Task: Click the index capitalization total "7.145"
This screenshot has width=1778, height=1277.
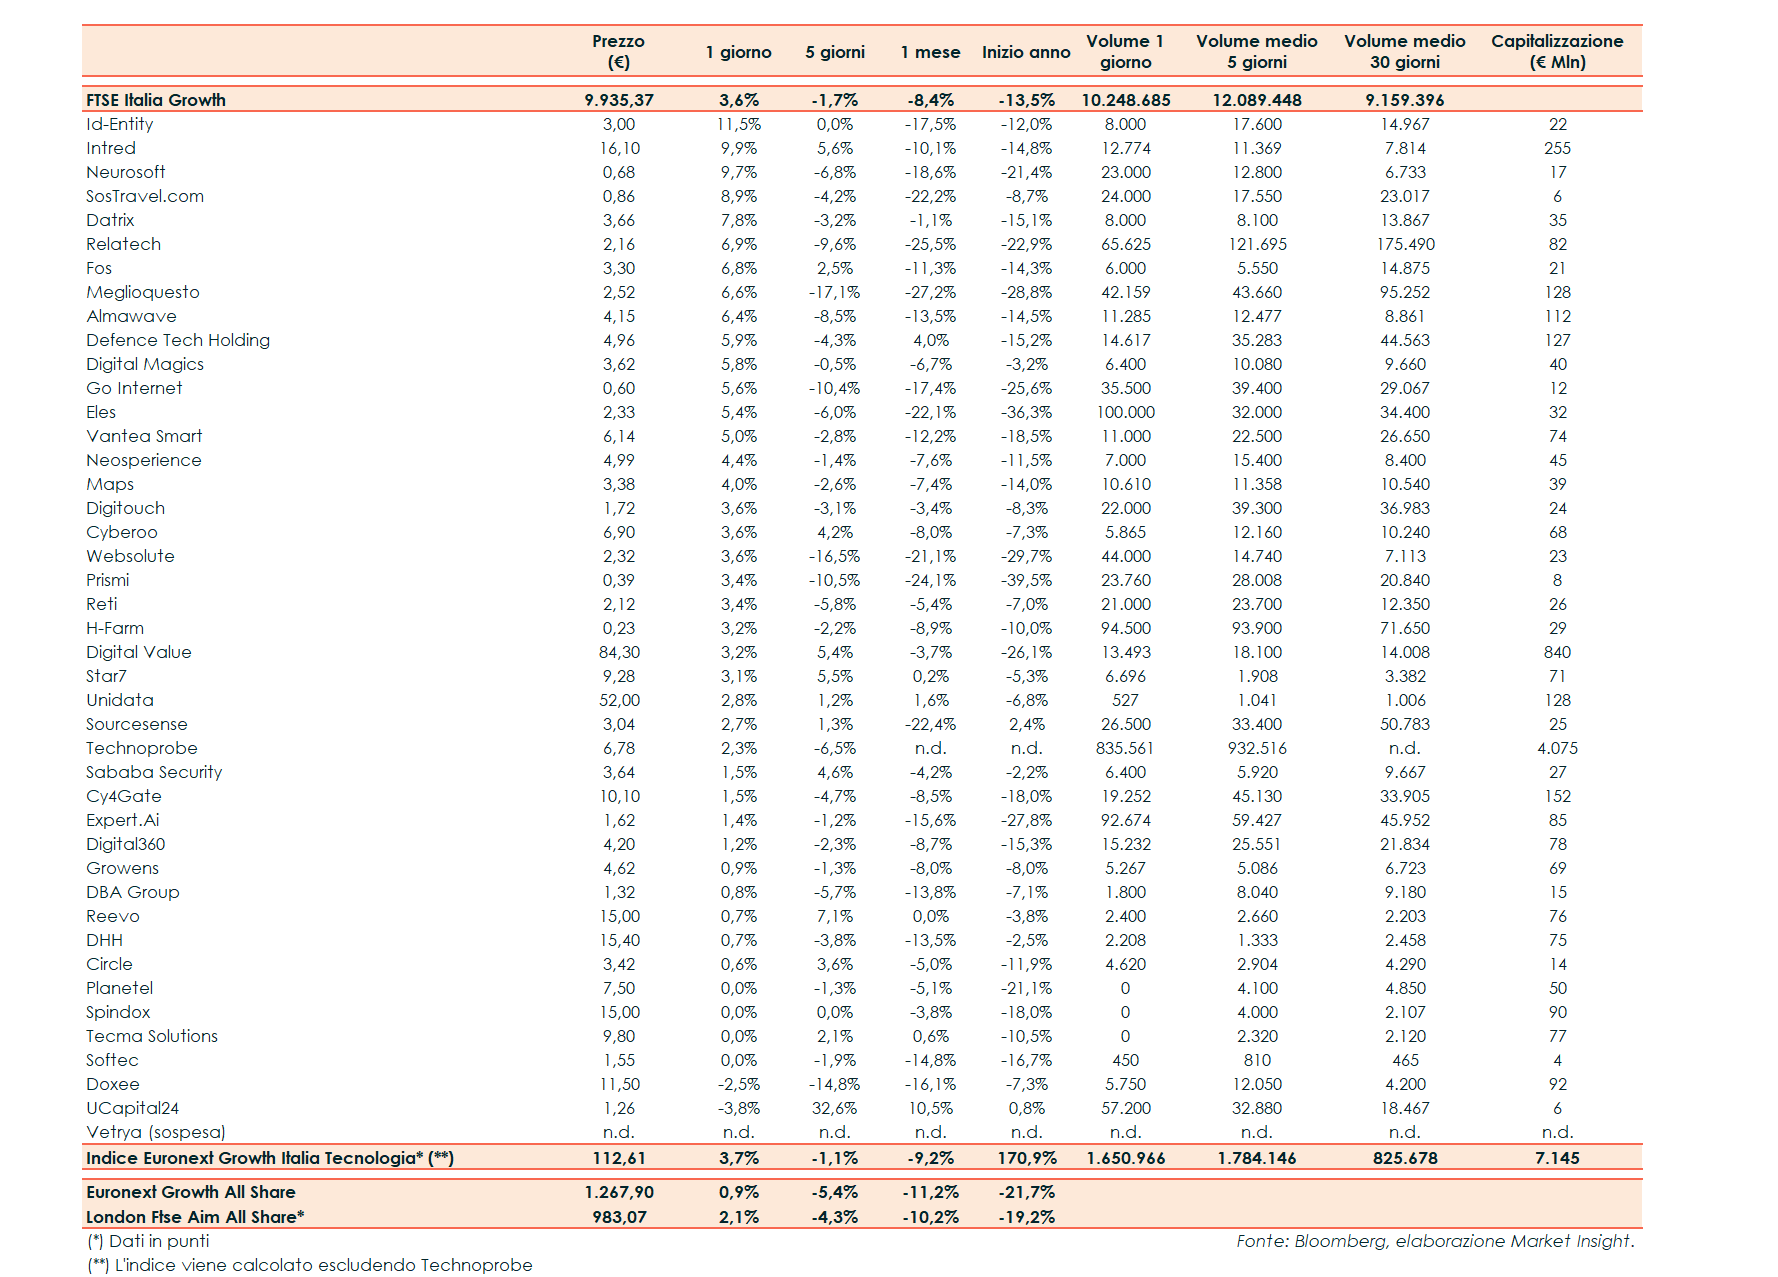Action: click(1558, 1158)
